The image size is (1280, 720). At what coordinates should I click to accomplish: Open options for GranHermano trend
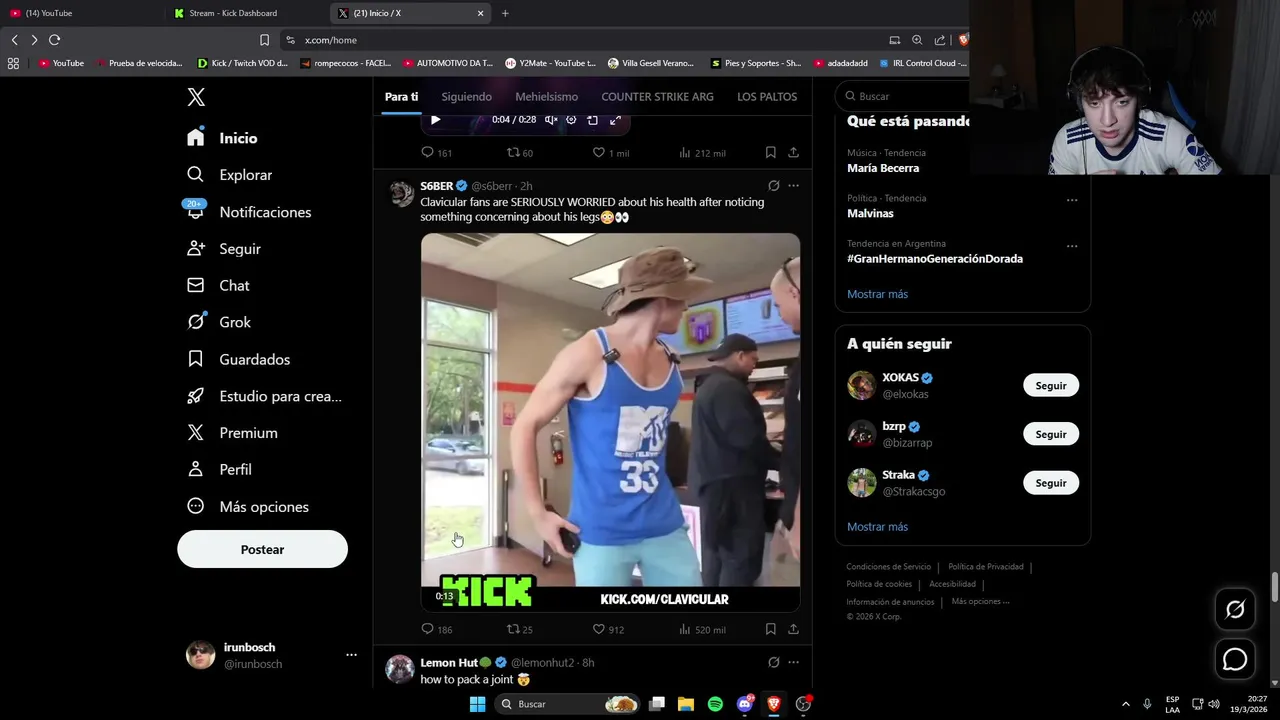[1072, 246]
